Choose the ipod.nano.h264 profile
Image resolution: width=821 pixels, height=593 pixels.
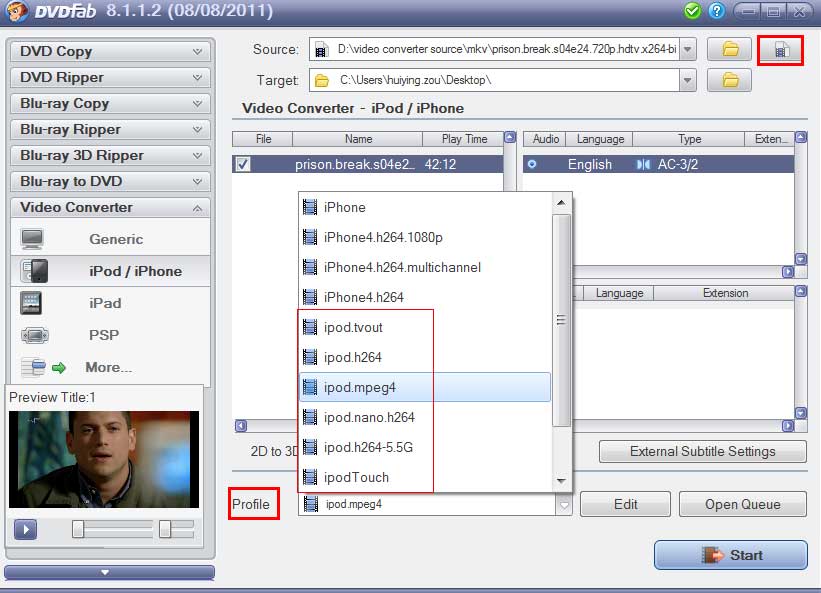425,417
